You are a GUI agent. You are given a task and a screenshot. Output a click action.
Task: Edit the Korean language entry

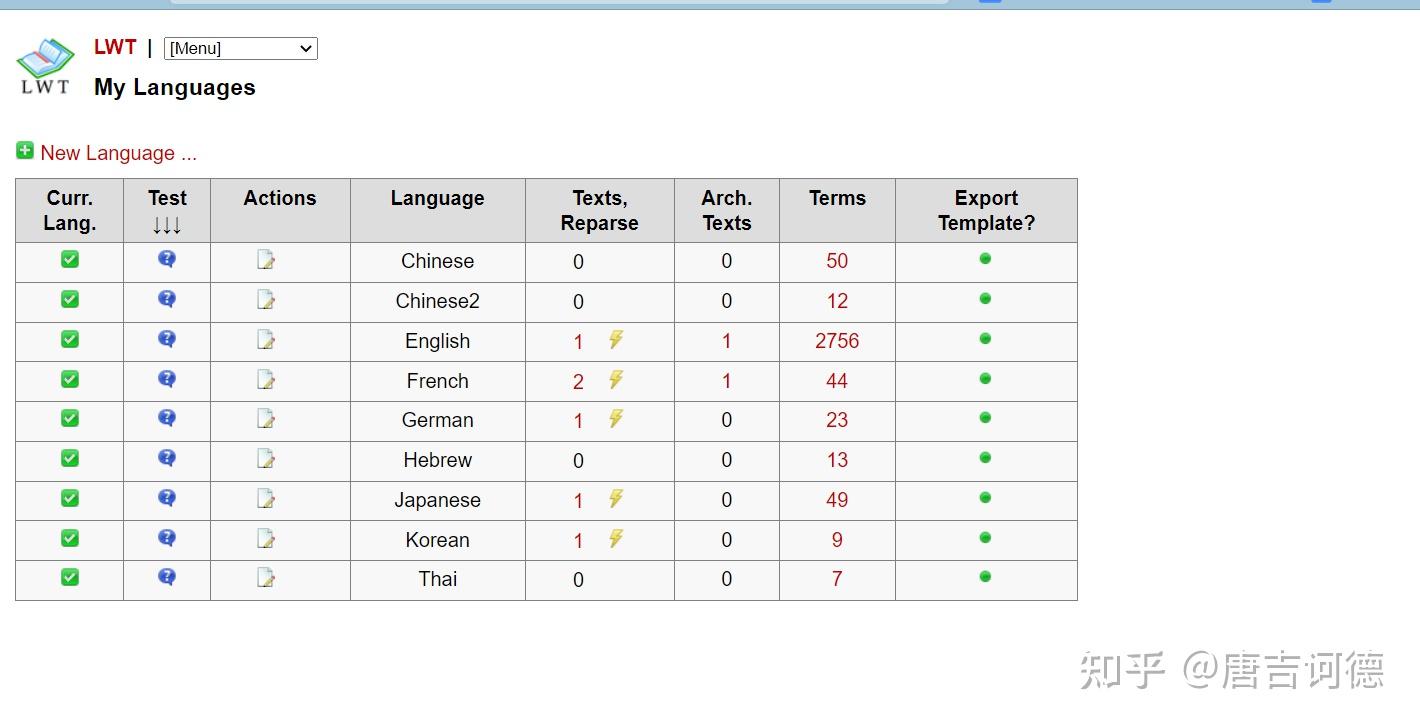pyautogui.click(x=266, y=538)
